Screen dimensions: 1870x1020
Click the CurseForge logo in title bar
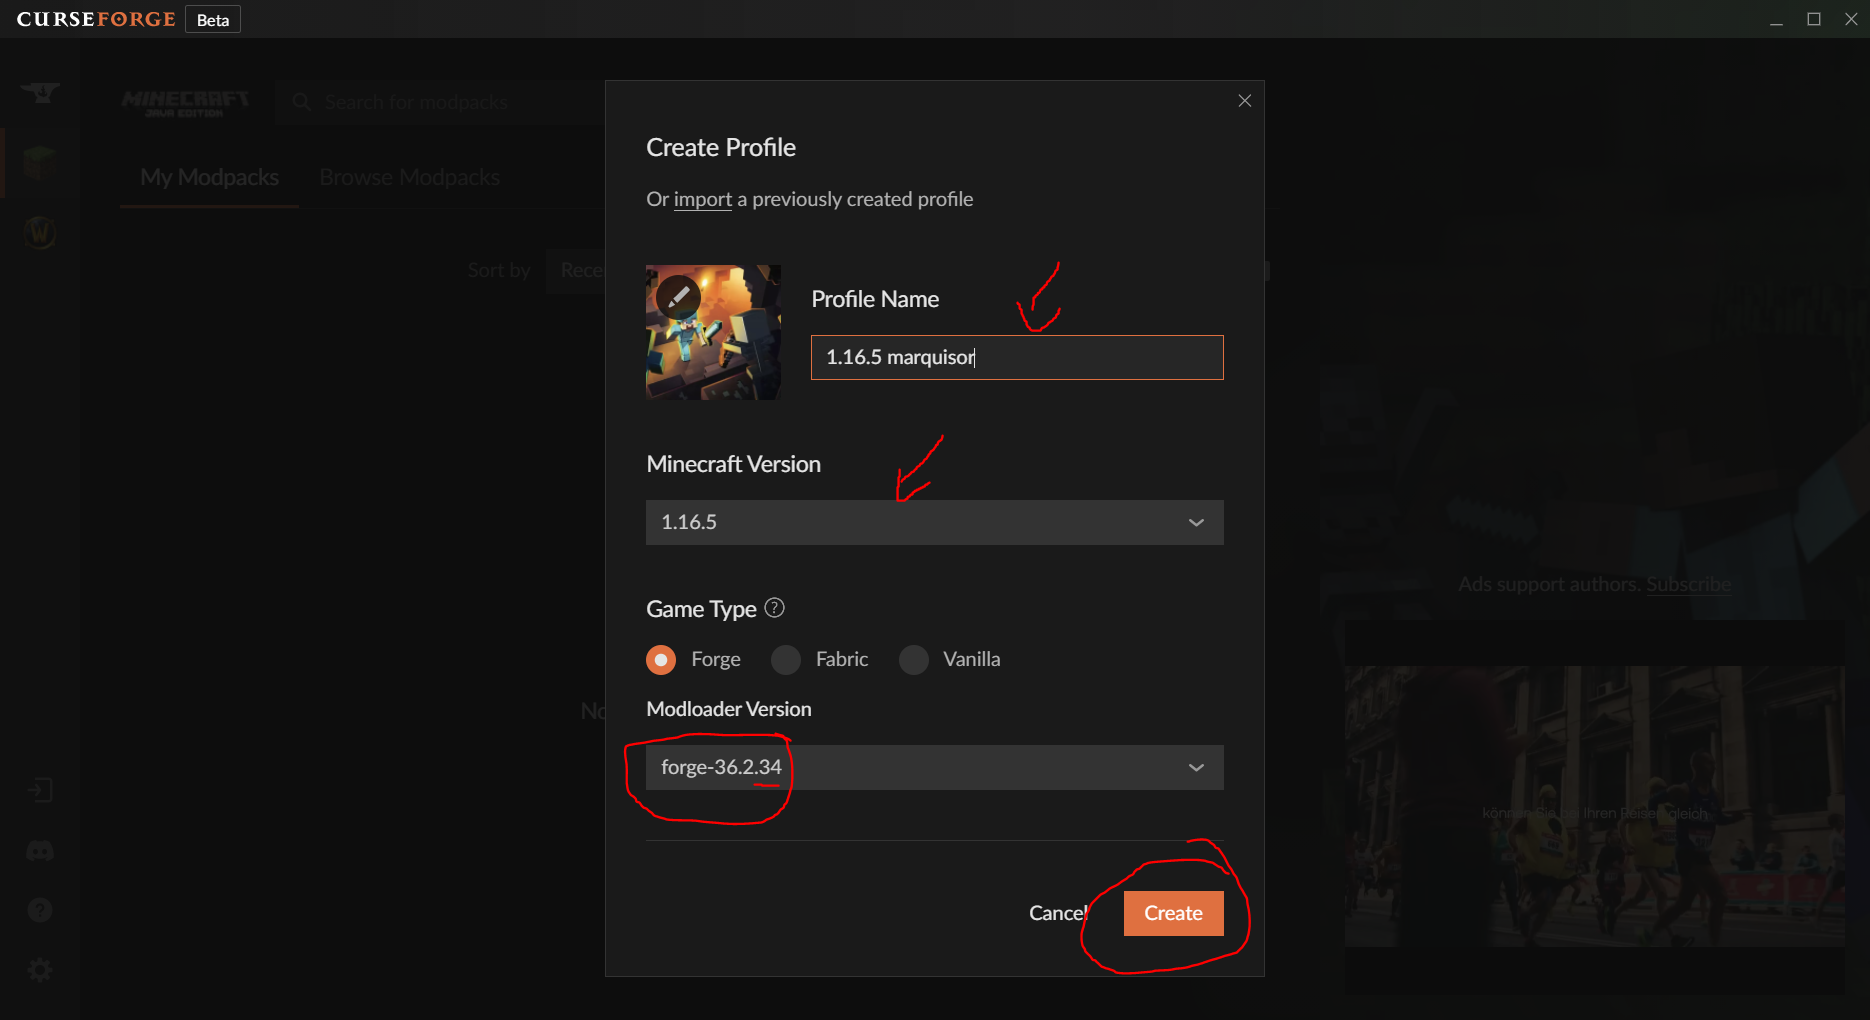pyautogui.click(x=96, y=19)
